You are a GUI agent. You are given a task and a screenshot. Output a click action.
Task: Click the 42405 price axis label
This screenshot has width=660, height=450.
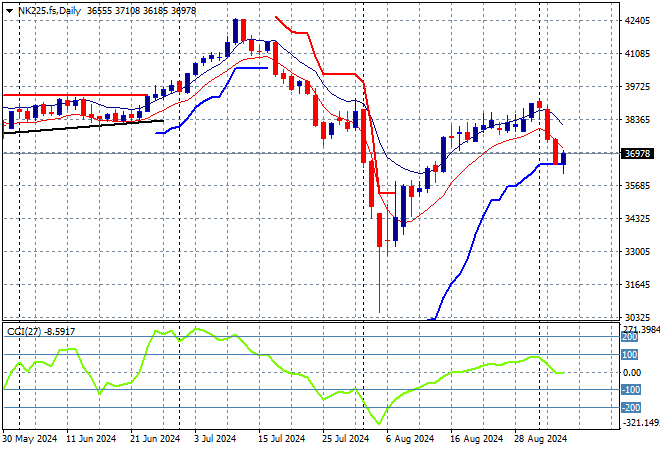(x=637, y=21)
